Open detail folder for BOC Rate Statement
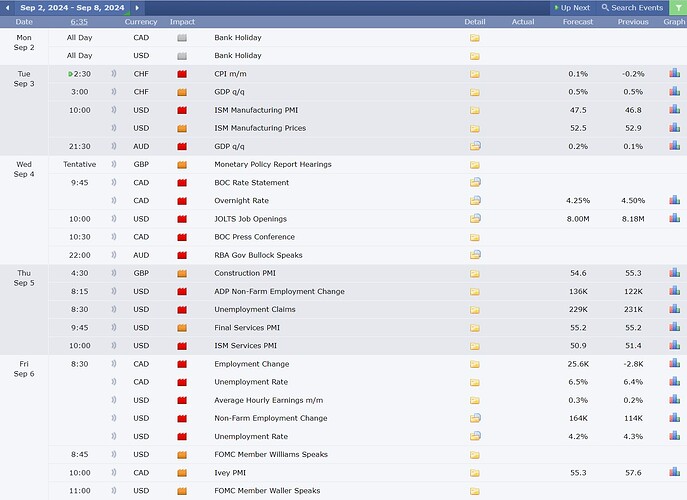Viewport: 687px width, 500px height. tap(475, 183)
